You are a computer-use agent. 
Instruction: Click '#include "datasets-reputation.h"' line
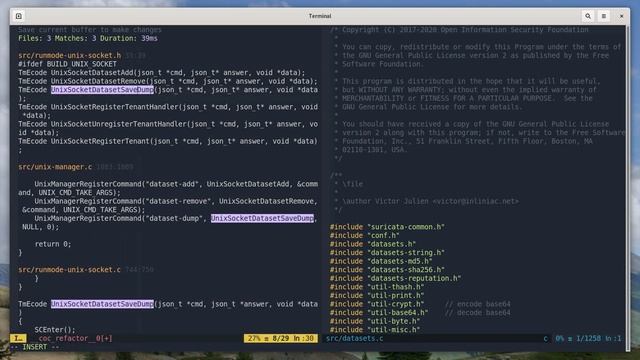click(395, 278)
